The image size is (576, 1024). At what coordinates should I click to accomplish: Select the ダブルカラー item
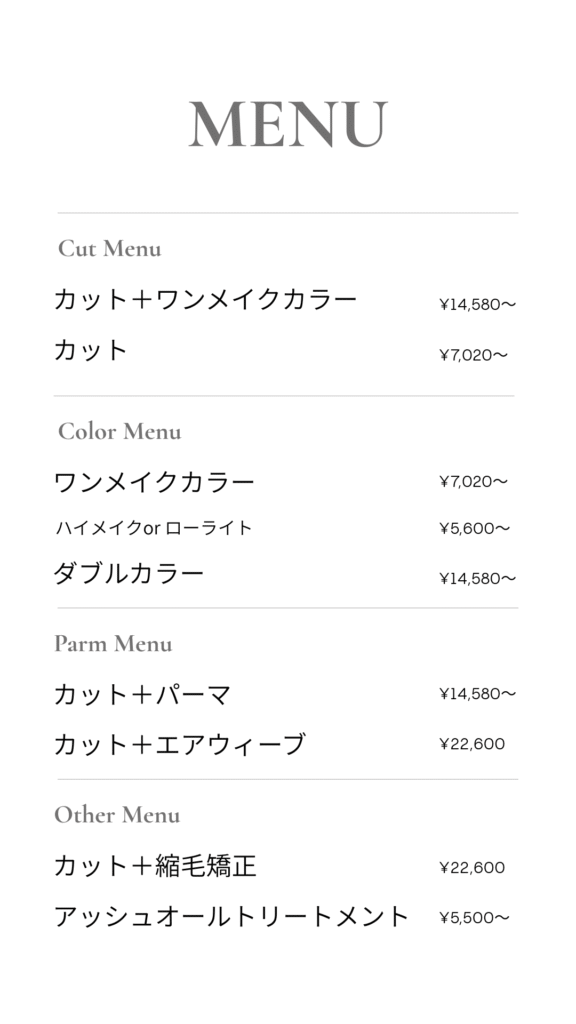[x=129, y=573]
